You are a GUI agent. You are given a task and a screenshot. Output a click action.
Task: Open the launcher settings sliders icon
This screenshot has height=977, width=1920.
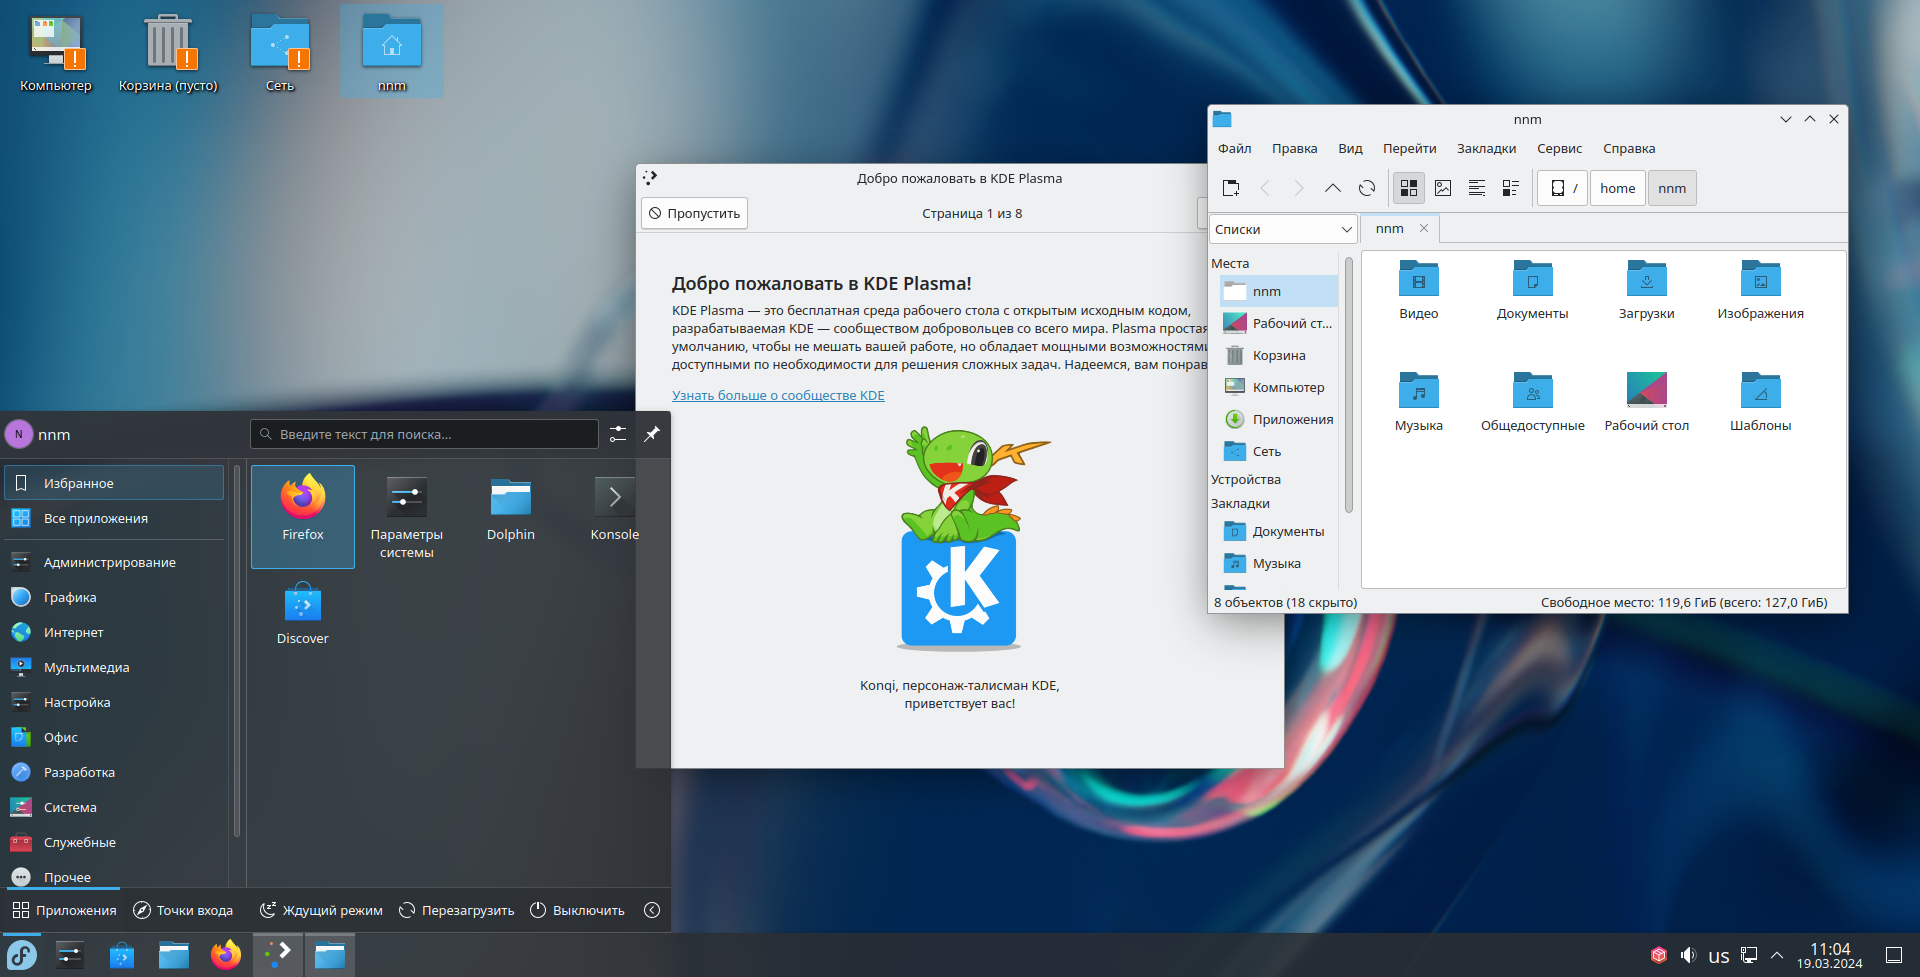pyautogui.click(x=618, y=434)
